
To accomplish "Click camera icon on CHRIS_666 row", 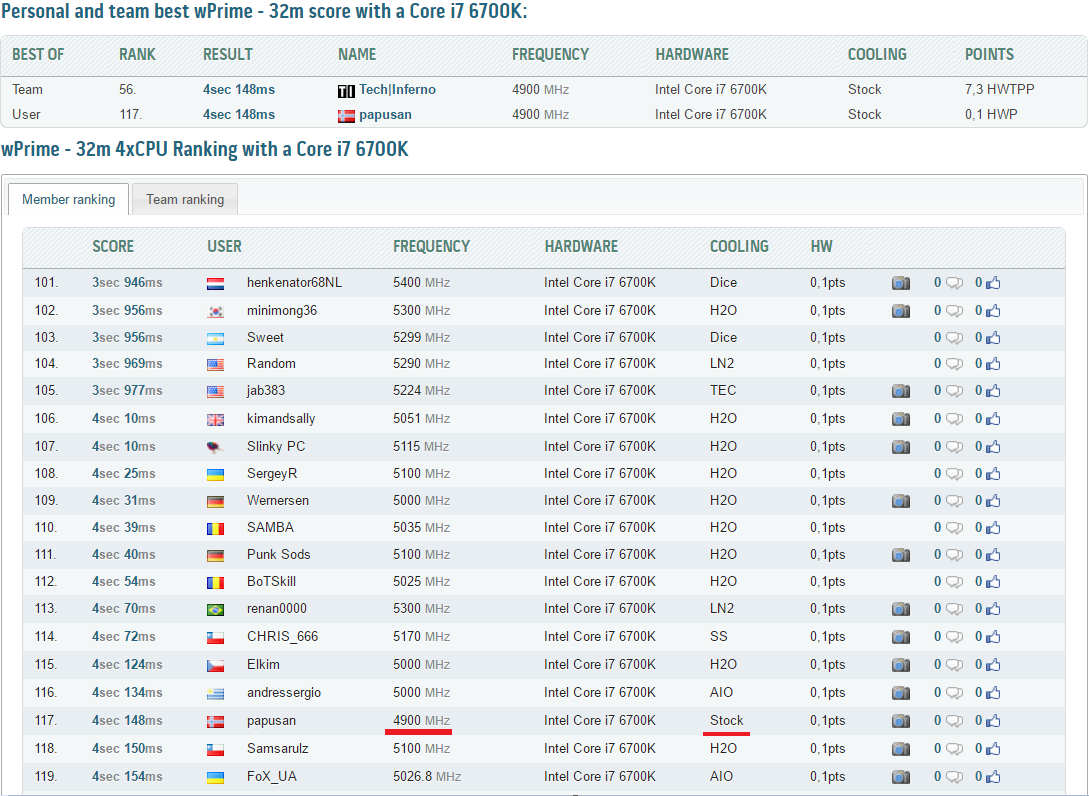I will [901, 637].
